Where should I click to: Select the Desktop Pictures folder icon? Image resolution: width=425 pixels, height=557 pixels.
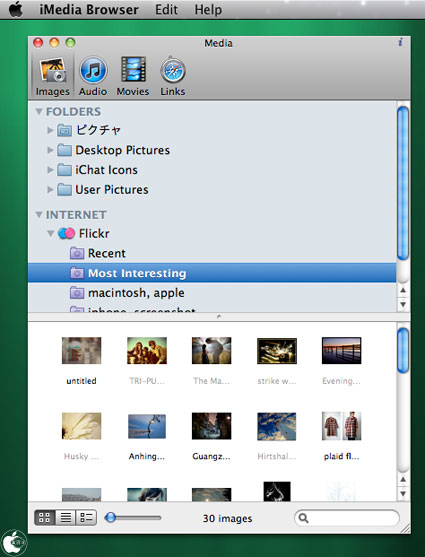[64, 150]
